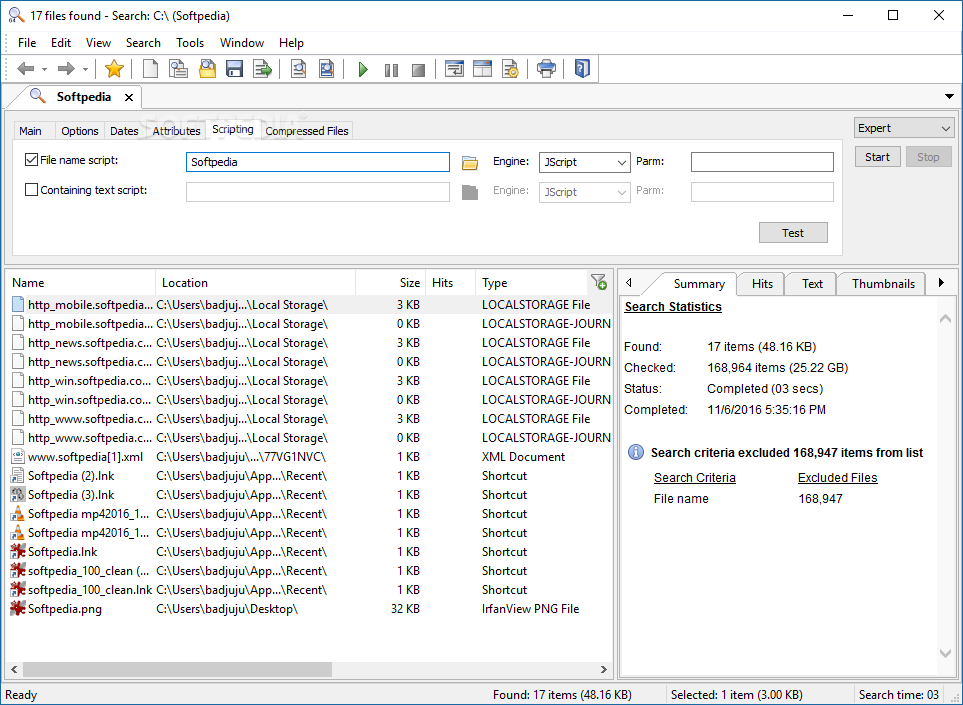Click the Back arrow toolbar icon
Image resolution: width=963 pixels, height=705 pixels.
click(x=25, y=69)
